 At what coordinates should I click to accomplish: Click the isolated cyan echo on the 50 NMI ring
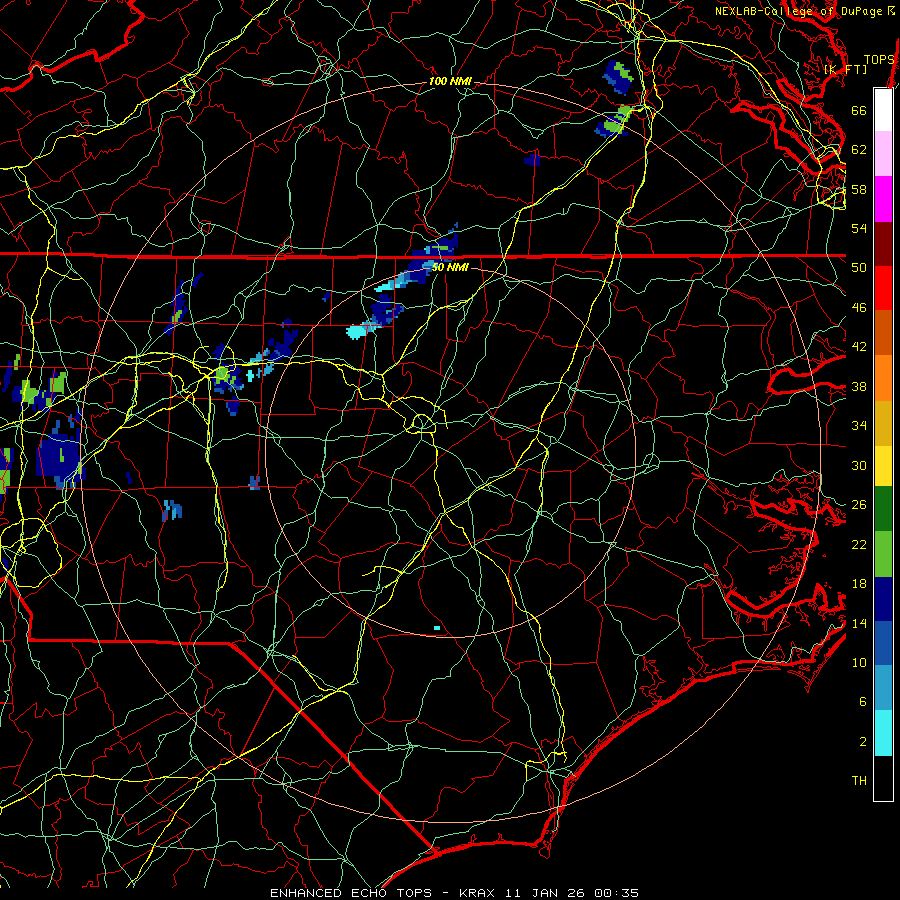[x=437, y=628]
